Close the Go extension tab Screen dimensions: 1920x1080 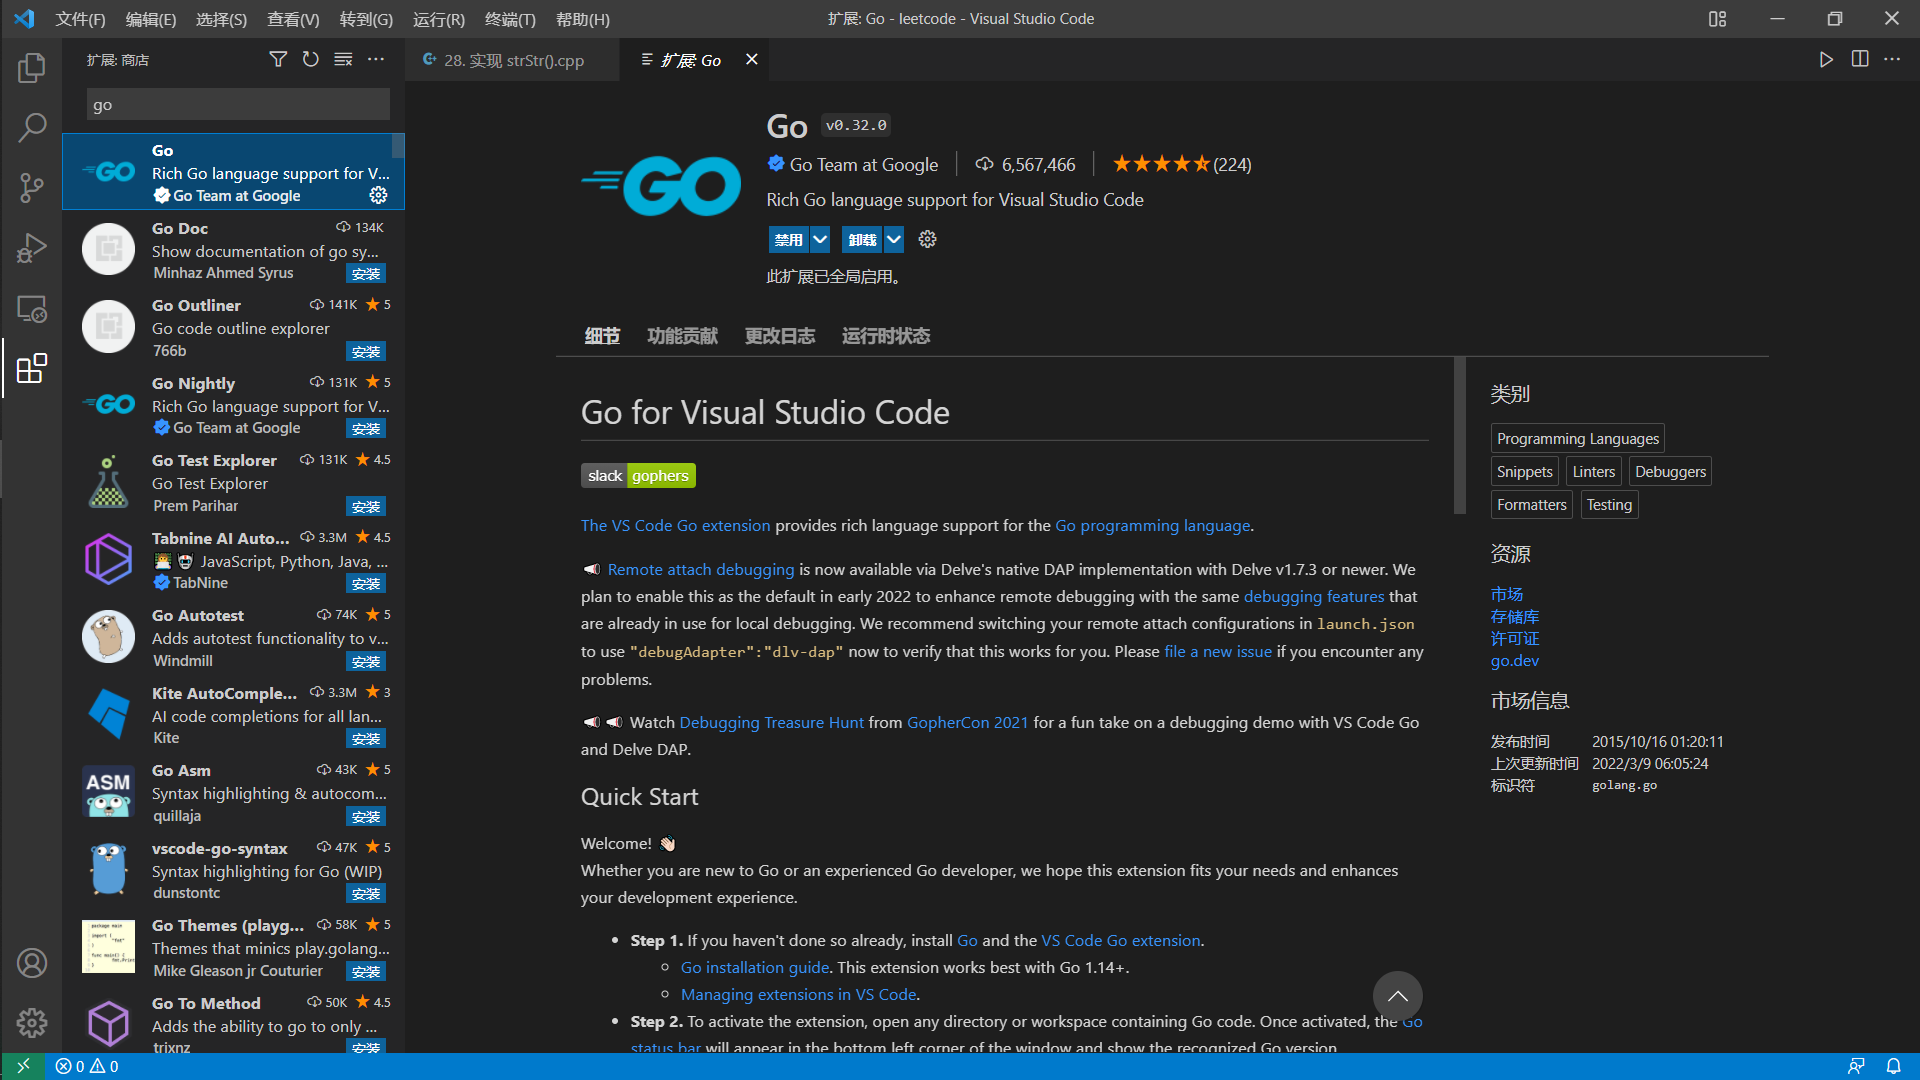[x=752, y=60]
